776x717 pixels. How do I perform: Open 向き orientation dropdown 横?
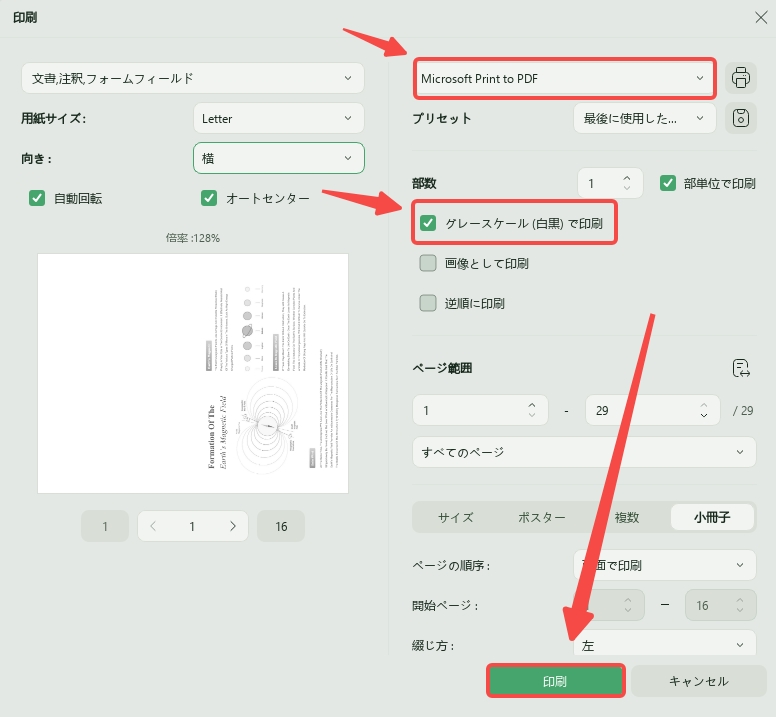point(279,158)
